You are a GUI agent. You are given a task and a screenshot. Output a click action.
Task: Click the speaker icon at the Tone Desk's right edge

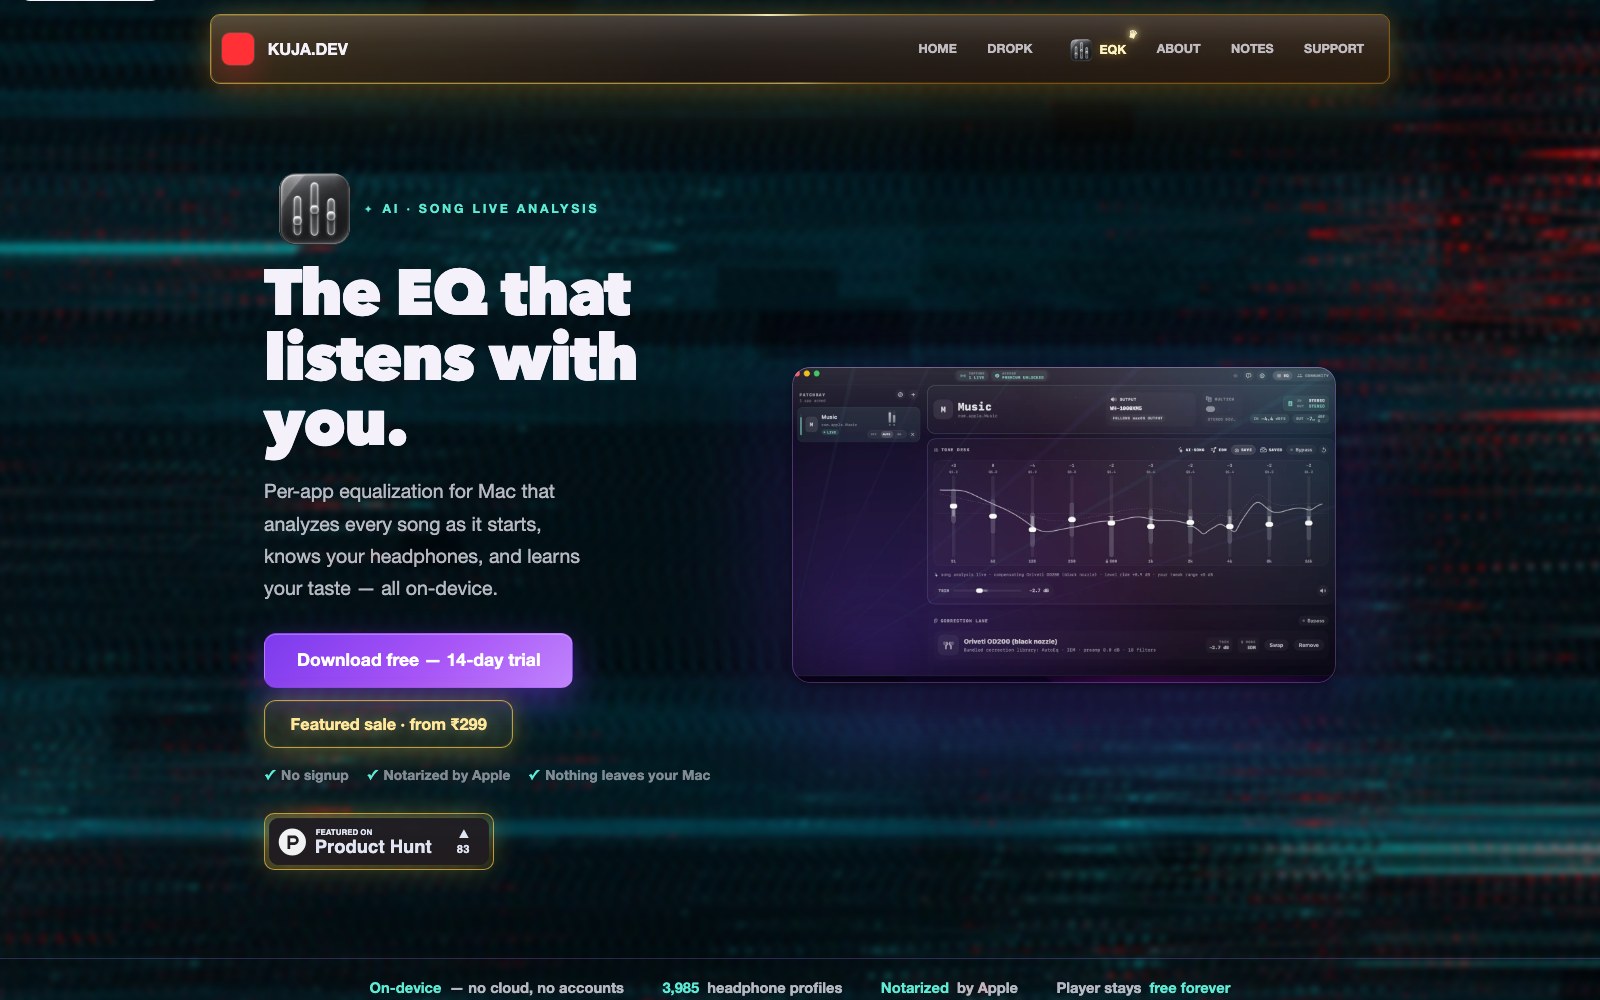[1322, 591]
